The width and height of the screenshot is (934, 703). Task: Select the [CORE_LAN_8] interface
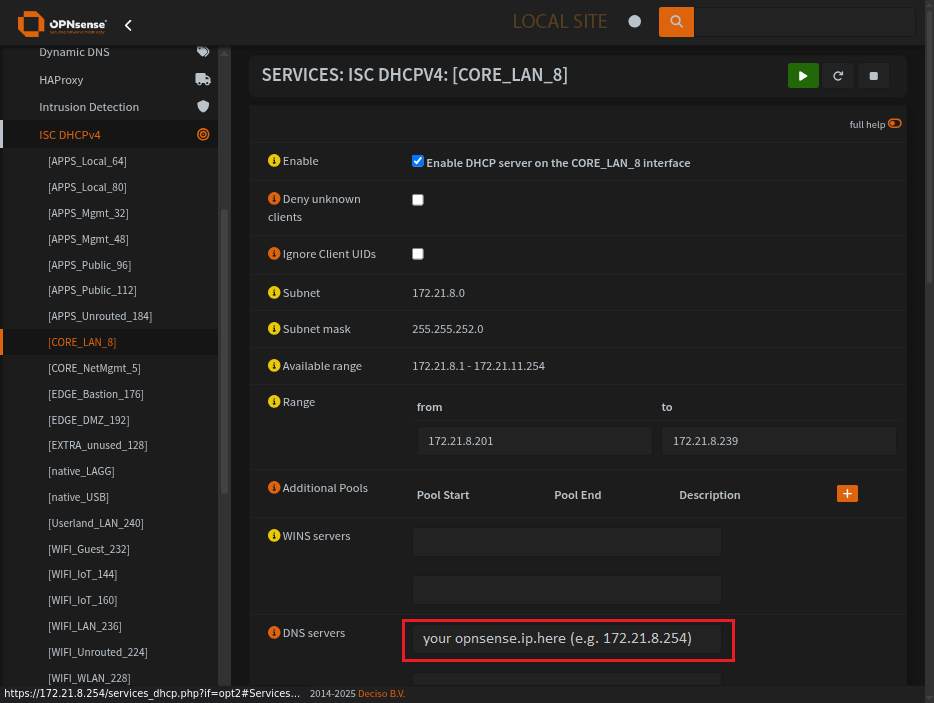[x=82, y=343]
